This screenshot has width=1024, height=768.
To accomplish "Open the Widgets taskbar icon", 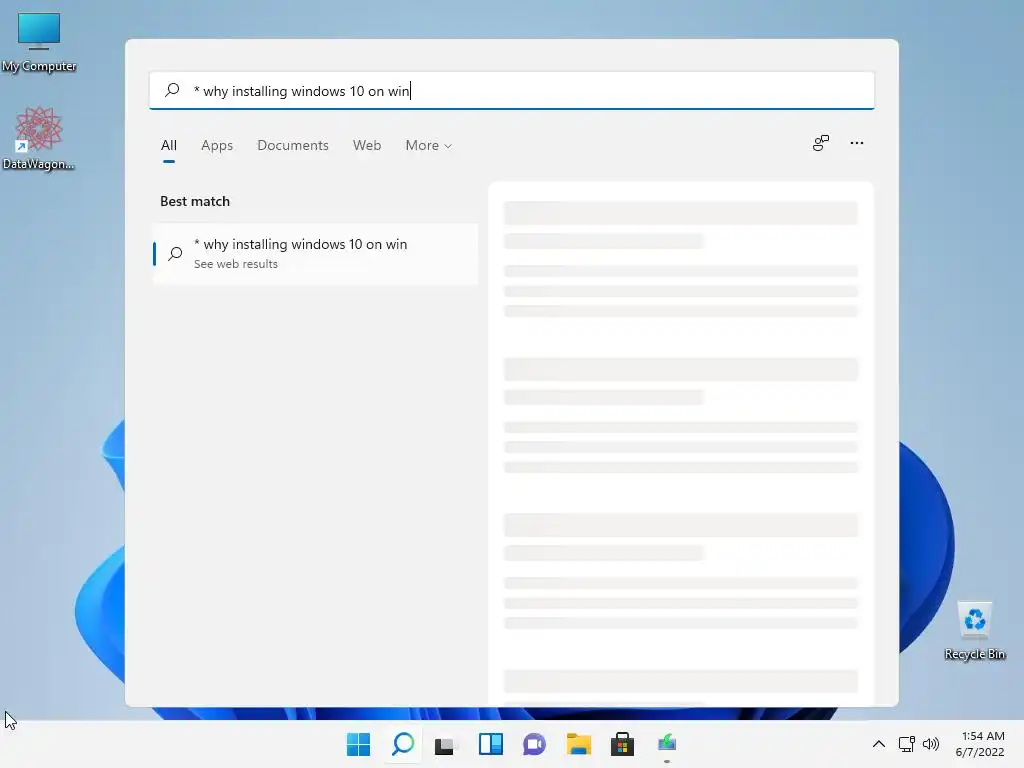I will (x=490, y=744).
